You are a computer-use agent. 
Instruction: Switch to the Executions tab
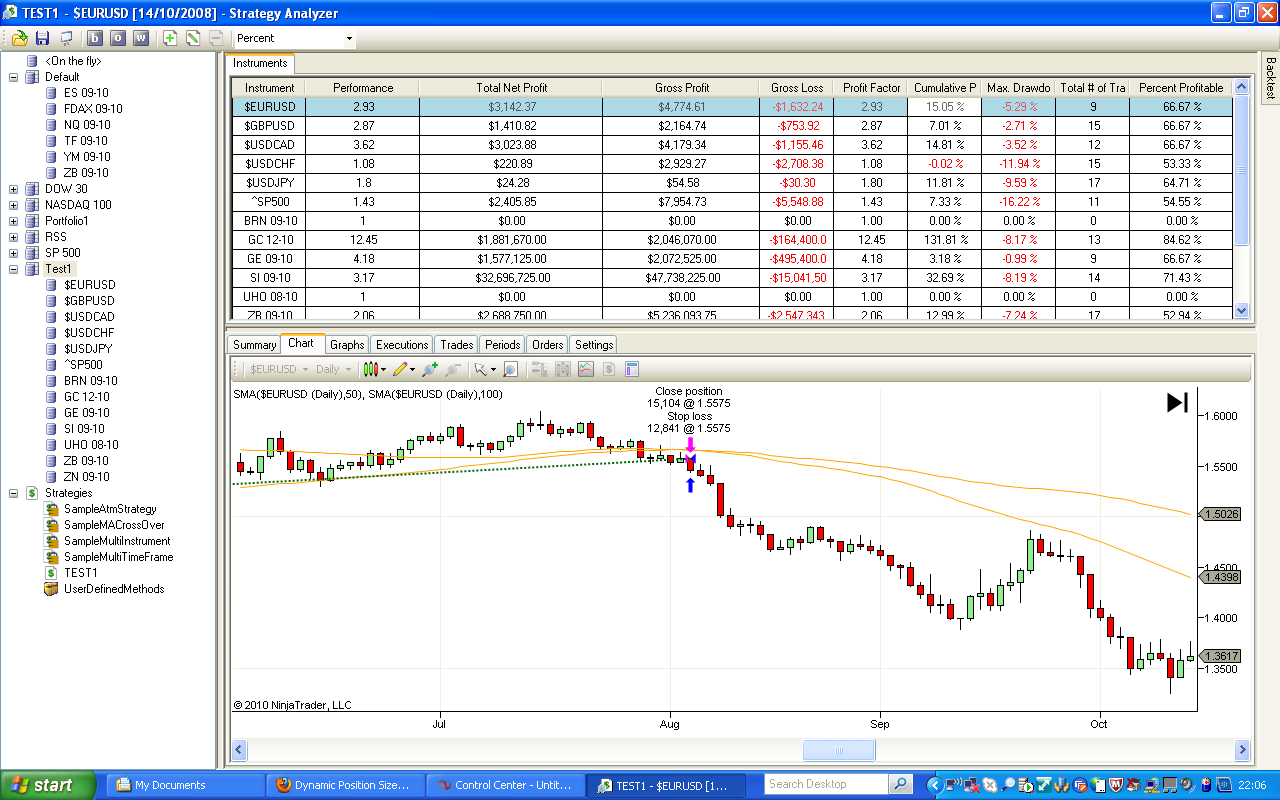pos(402,345)
